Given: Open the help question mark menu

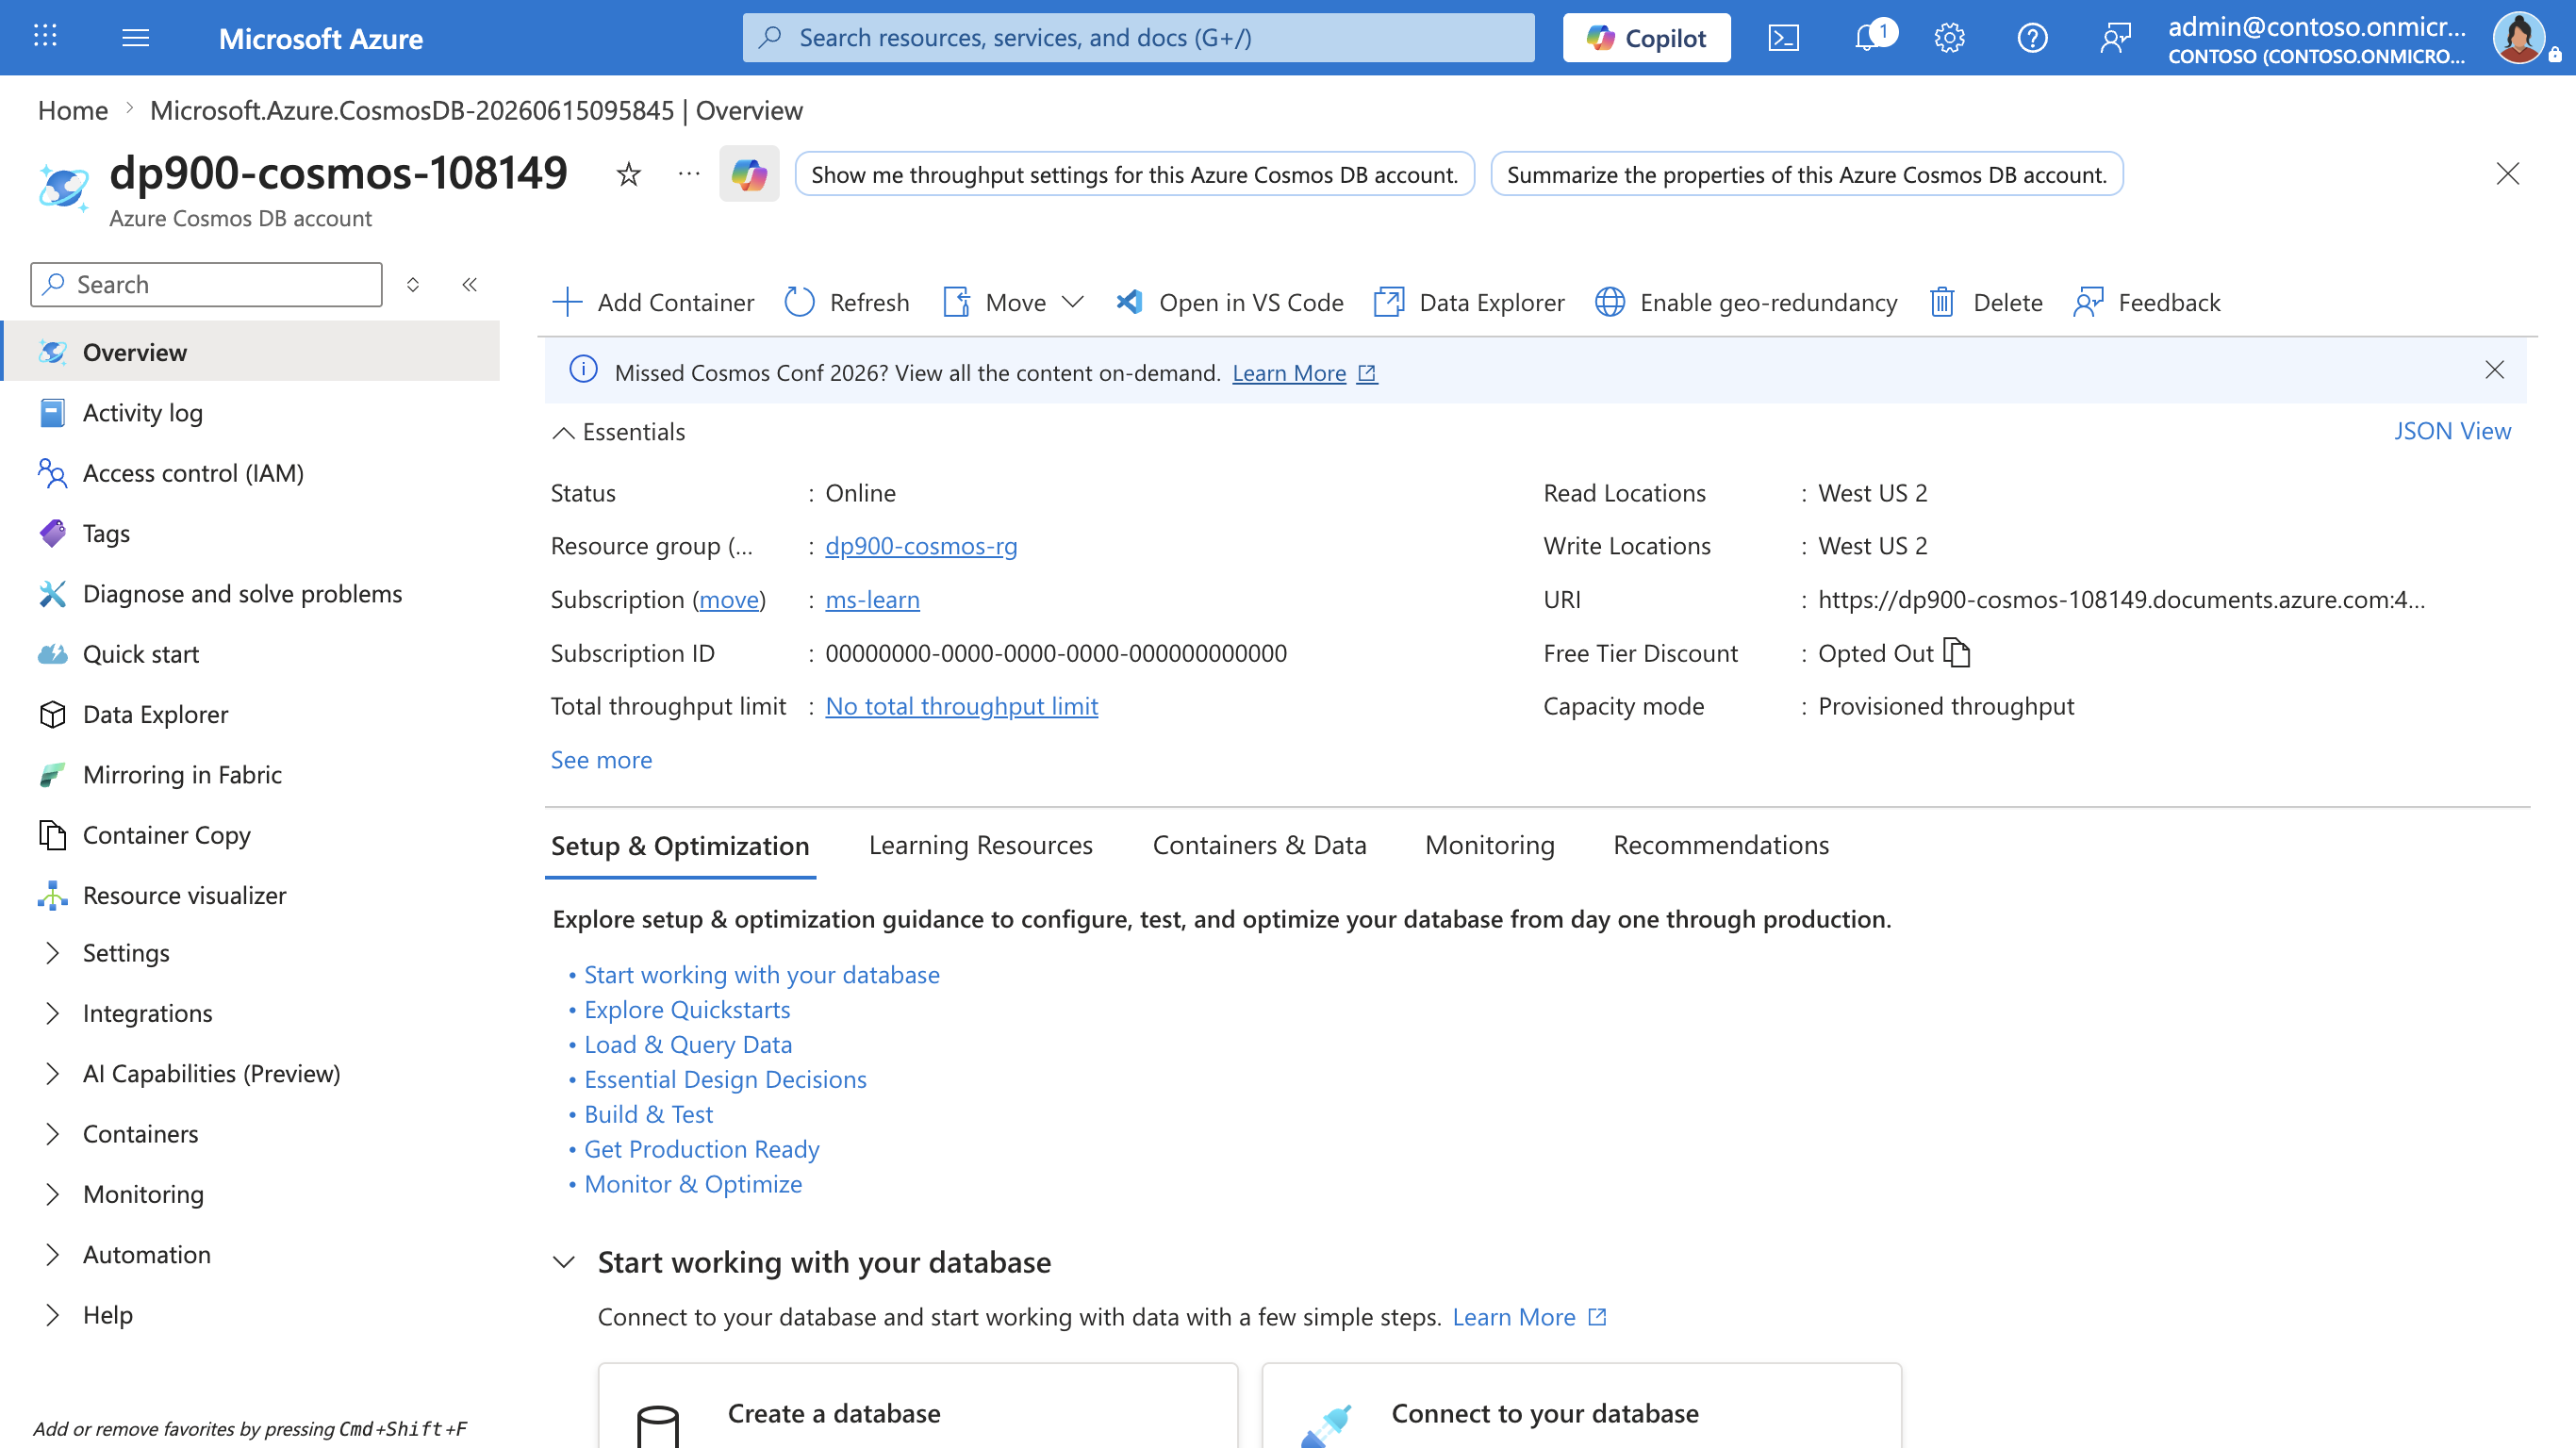Looking at the screenshot, I should click(2032, 38).
